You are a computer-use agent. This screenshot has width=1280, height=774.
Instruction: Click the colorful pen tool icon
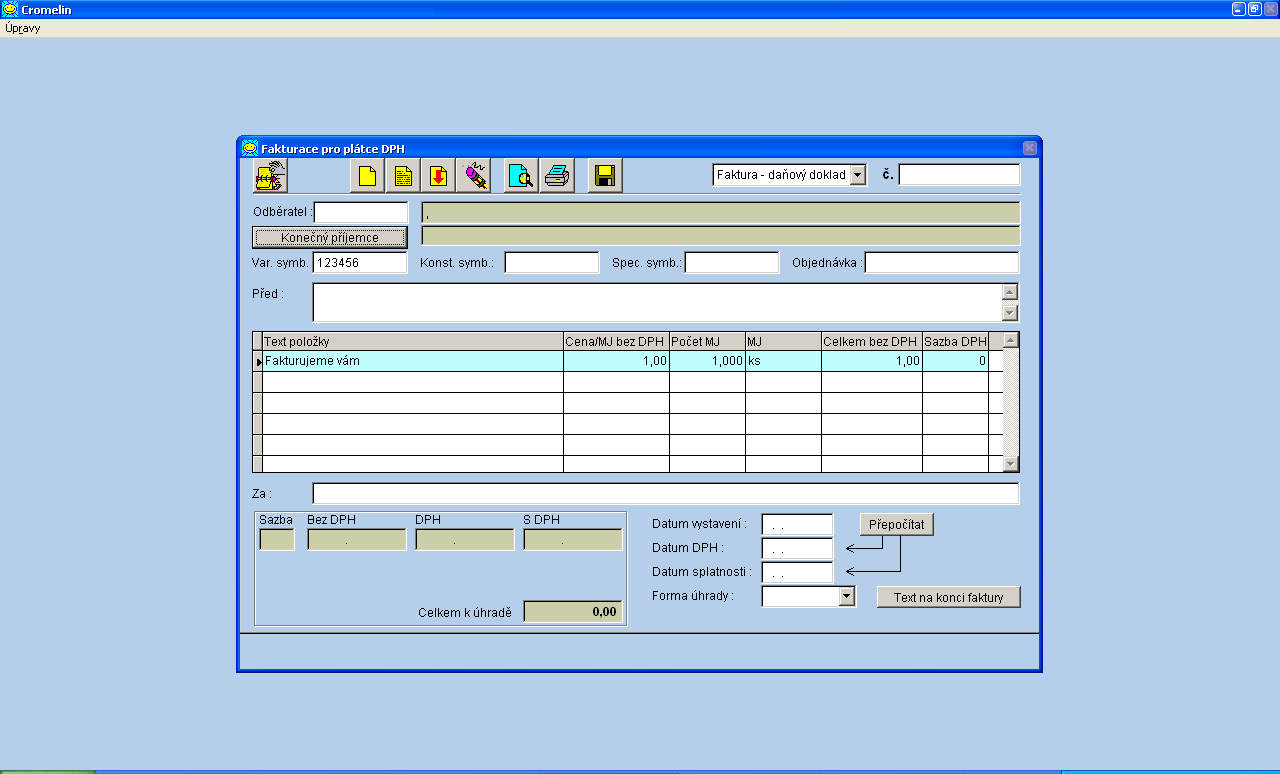pyautogui.click(x=474, y=176)
